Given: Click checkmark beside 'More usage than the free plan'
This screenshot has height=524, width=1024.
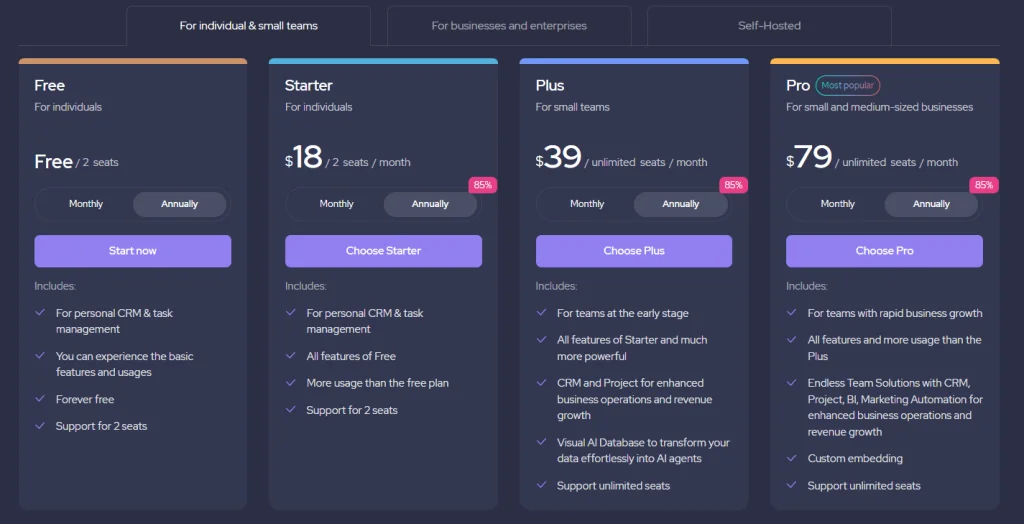Looking at the screenshot, I should 291,383.
